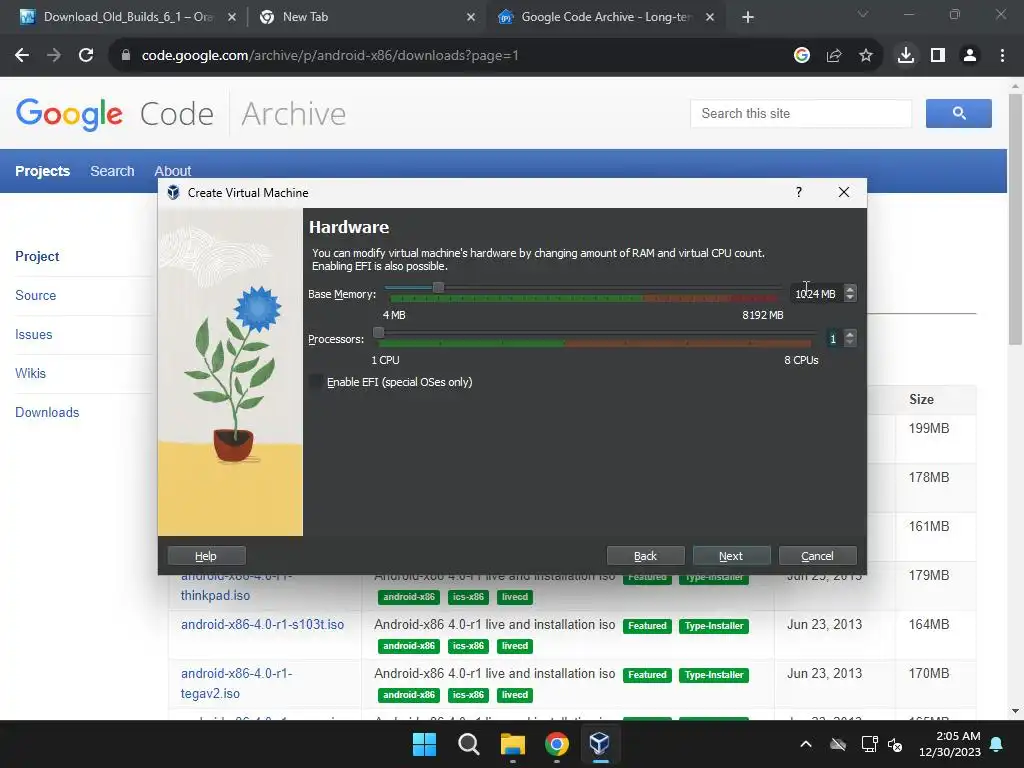The image size is (1024, 768).
Task: Show hidden system tray icons
Action: click(806, 744)
